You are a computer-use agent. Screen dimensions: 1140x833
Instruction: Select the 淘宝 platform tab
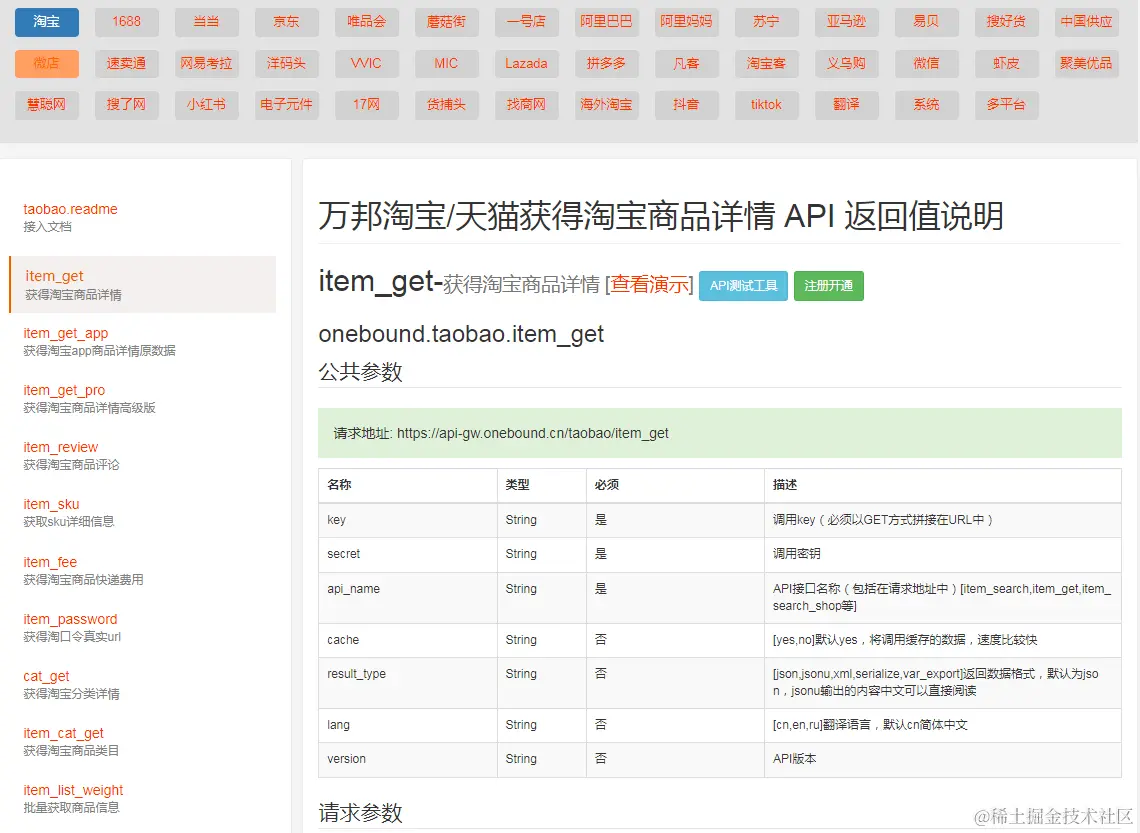point(47,22)
